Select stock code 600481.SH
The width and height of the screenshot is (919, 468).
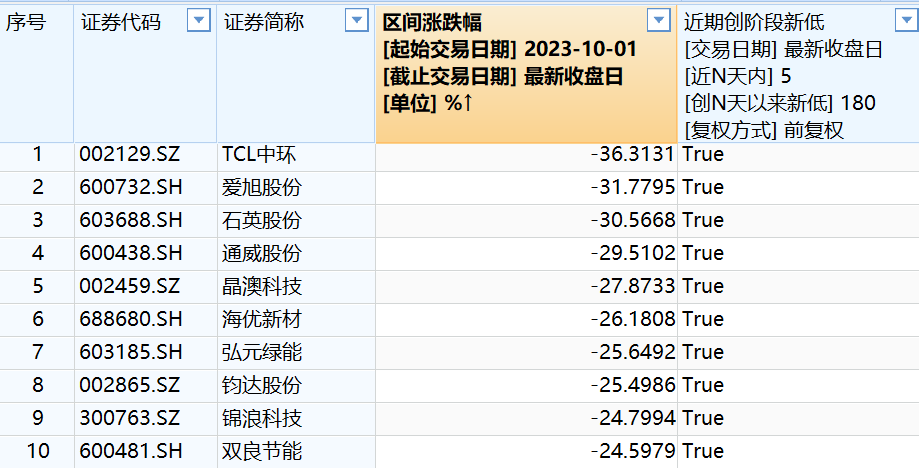click(131, 450)
